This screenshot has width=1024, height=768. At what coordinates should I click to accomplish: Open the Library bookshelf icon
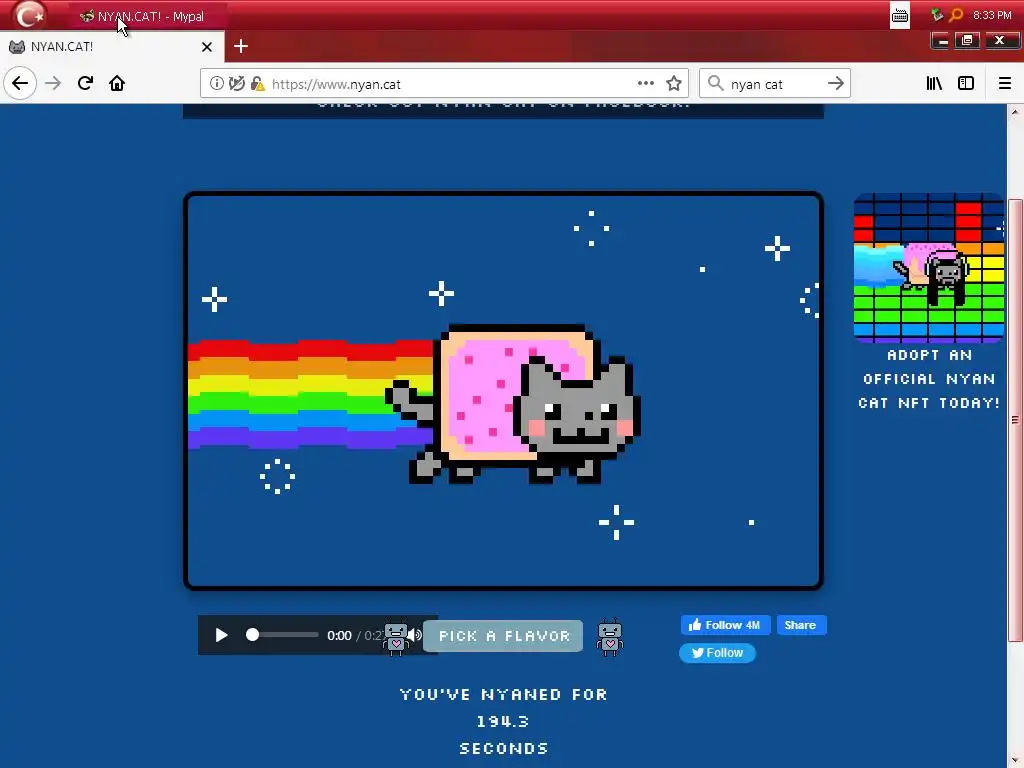pos(935,84)
